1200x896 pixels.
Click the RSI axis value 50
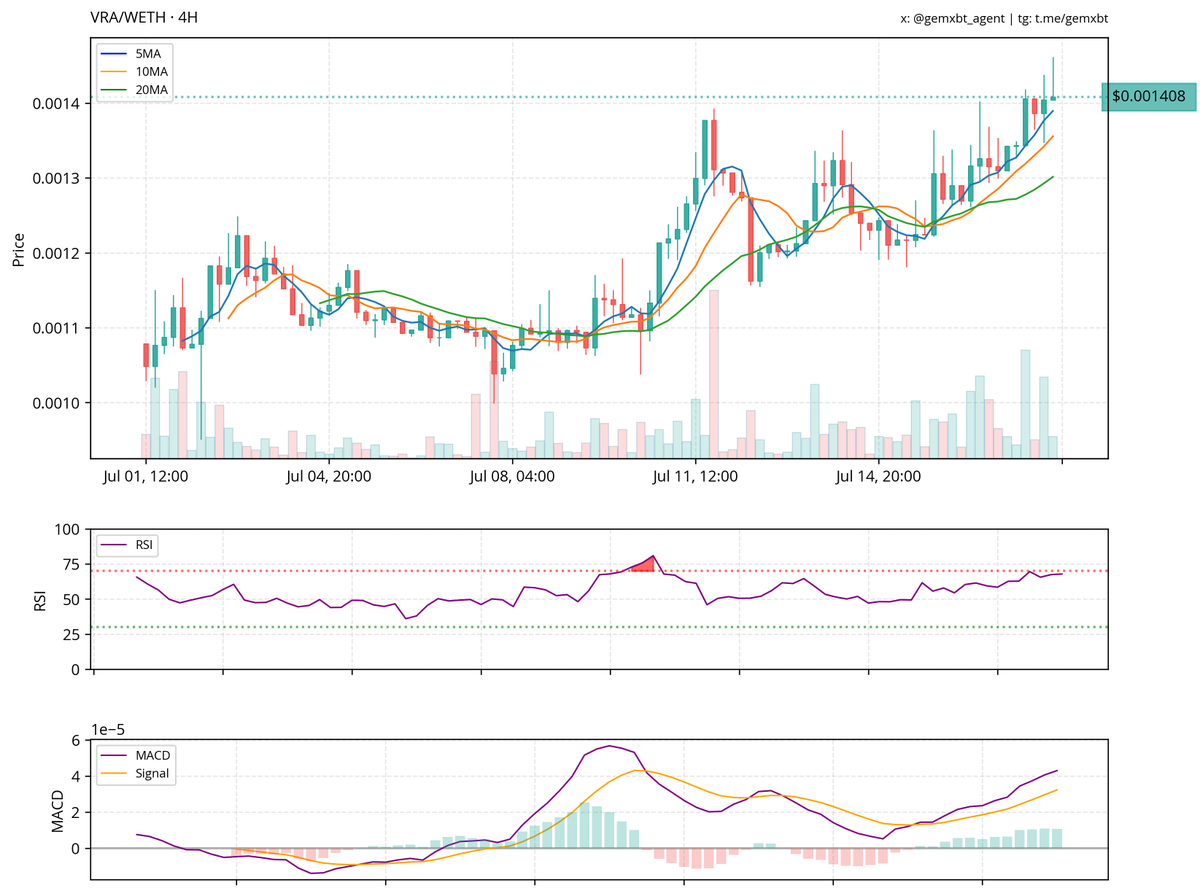pyautogui.click(x=72, y=599)
